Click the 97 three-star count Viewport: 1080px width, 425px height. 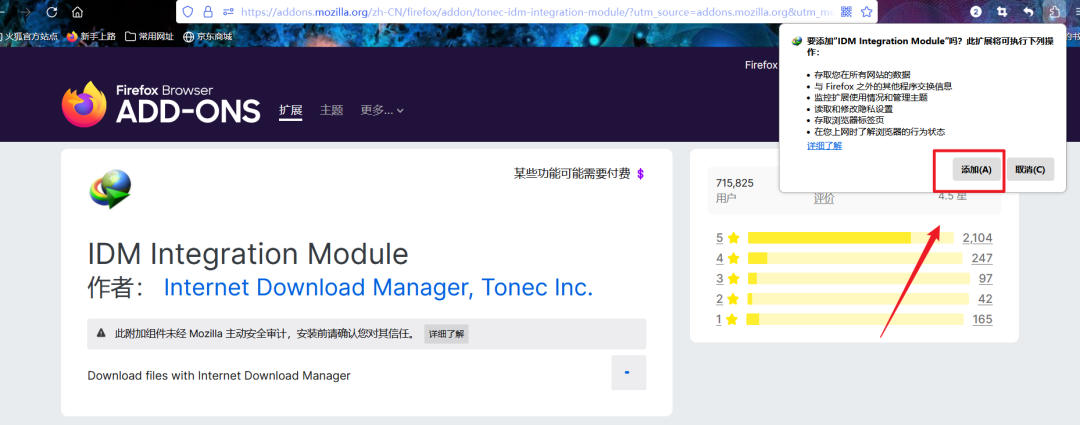pyautogui.click(x=986, y=278)
